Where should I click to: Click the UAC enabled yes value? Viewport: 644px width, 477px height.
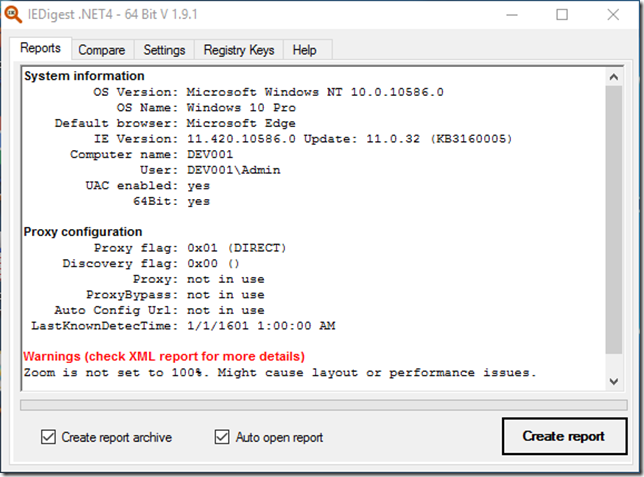[198, 186]
